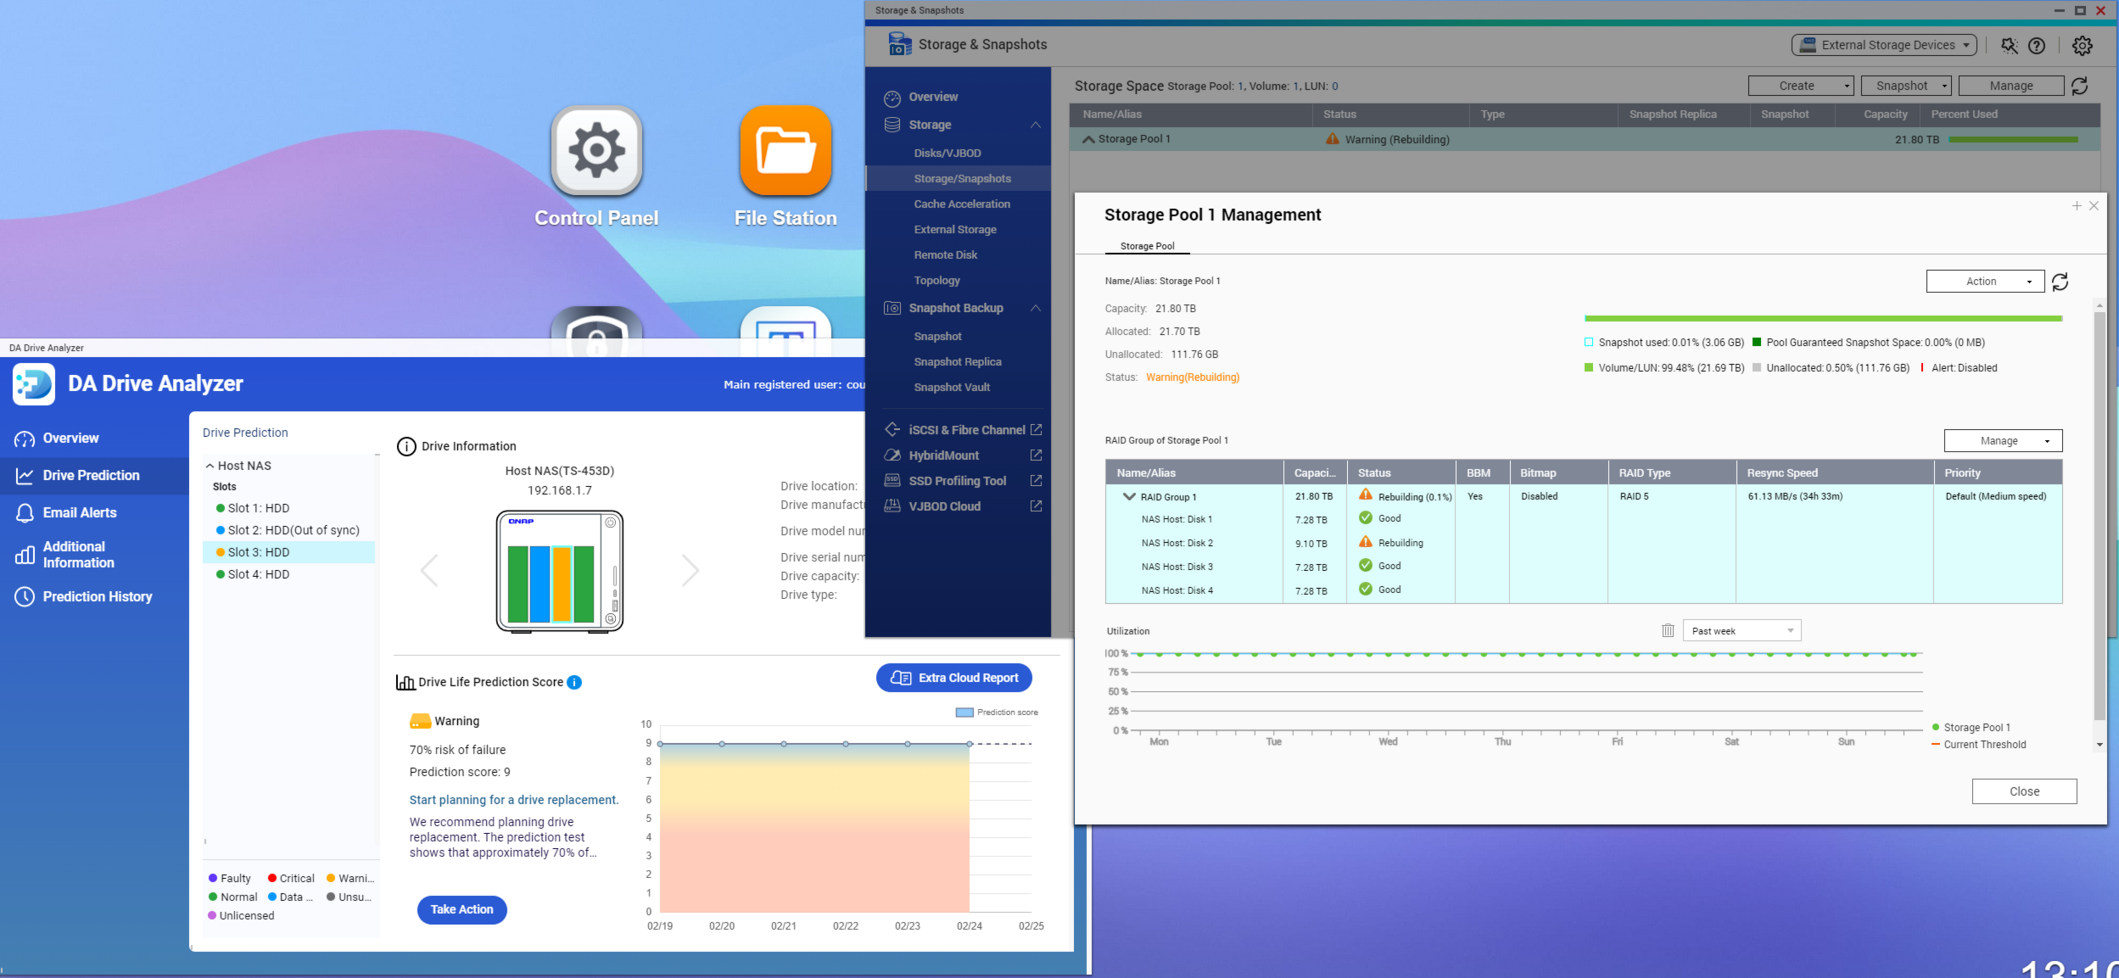Image resolution: width=2119 pixels, height=978 pixels.
Task: Launch File Station from the desktop
Action: [x=785, y=152]
